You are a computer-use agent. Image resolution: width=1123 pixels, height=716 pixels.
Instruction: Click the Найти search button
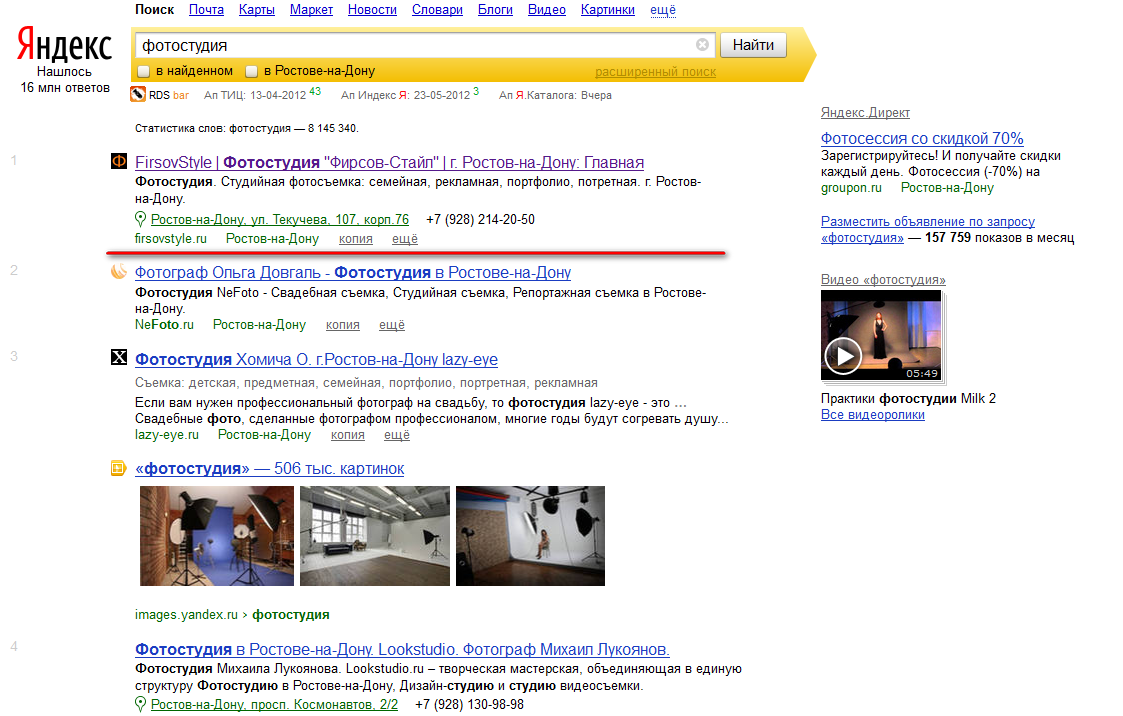pos(753,45)
